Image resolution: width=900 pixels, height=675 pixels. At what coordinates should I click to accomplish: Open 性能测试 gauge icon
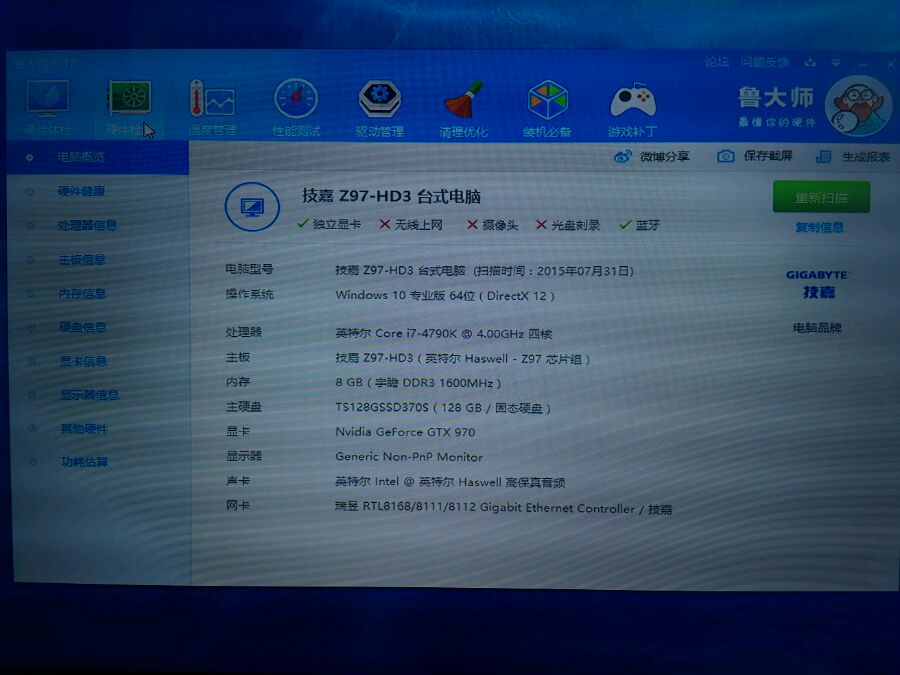click(x=296, y=99)
